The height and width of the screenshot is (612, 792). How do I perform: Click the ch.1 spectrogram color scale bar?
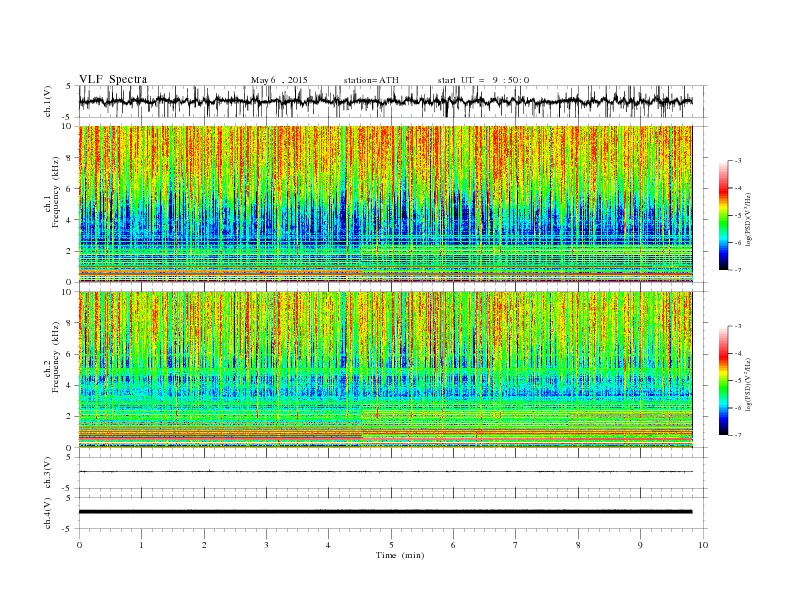click(x=723, y=215)
